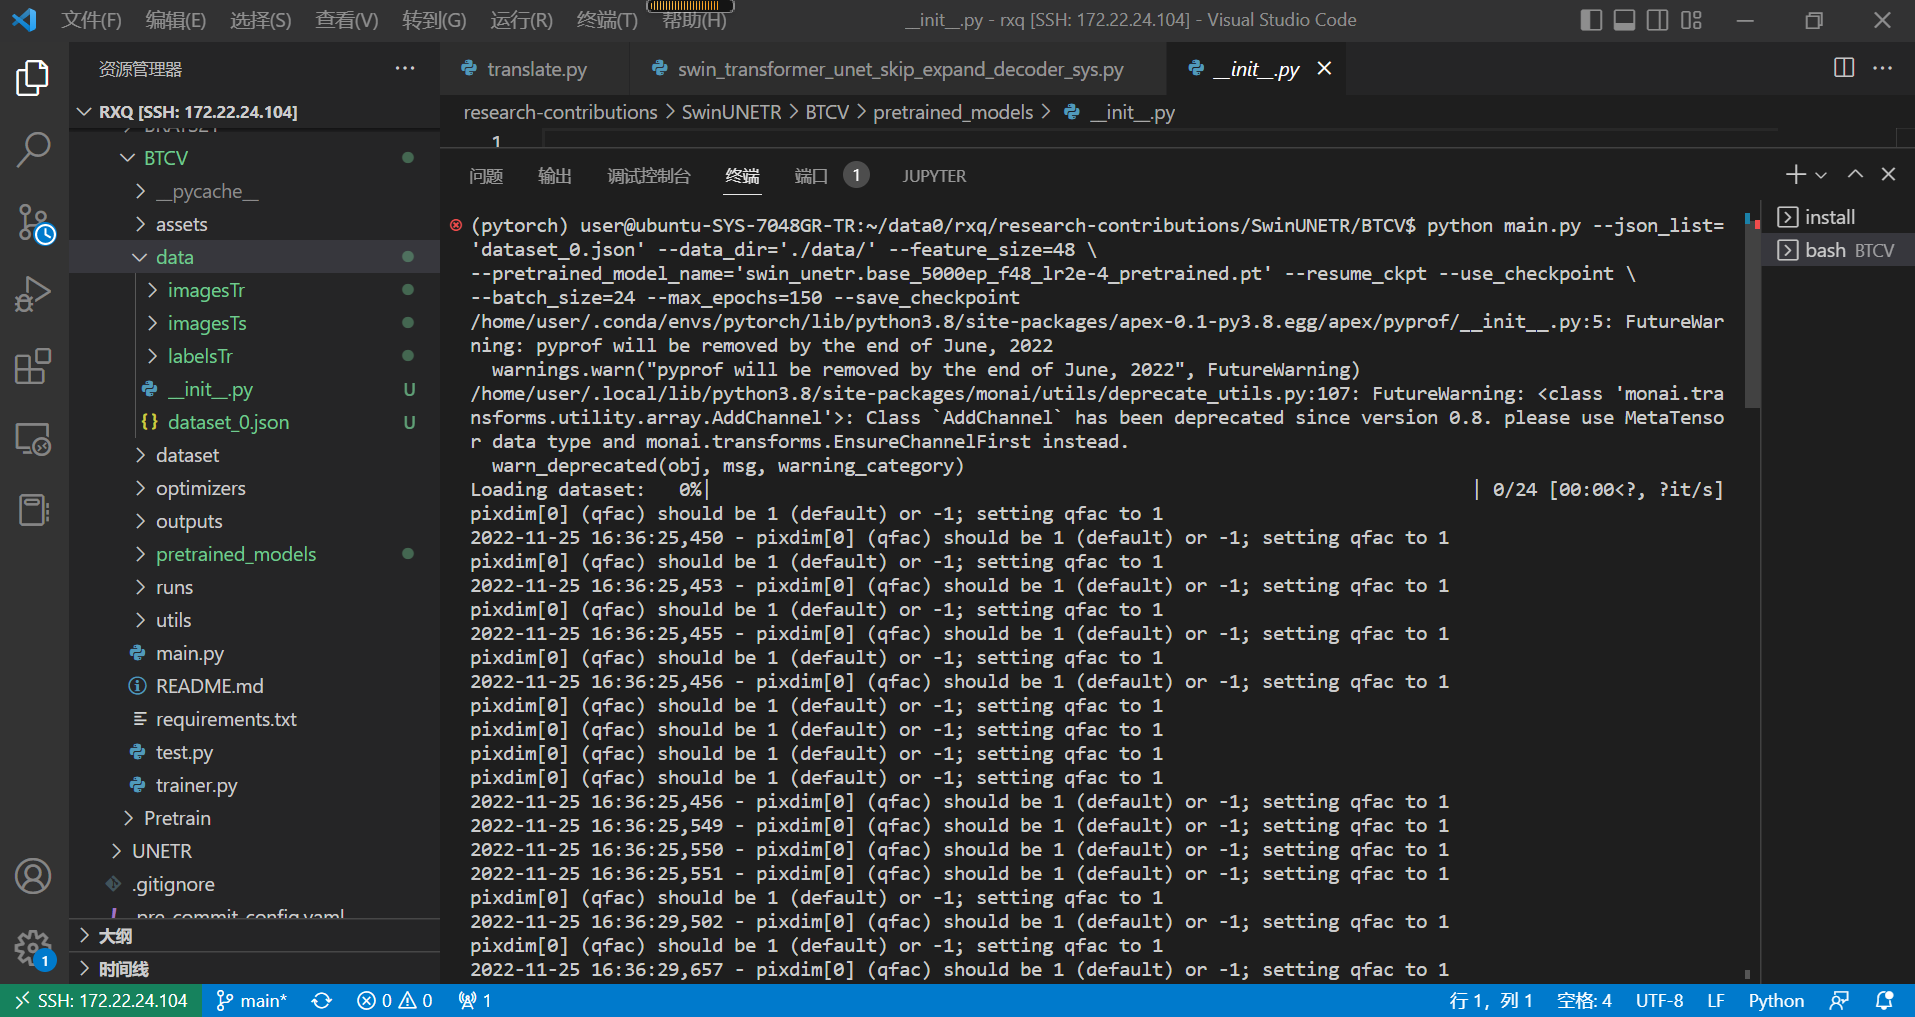The image size is (1915, 1017).
Task: Open the Source Control view
Action: [33, 222]
